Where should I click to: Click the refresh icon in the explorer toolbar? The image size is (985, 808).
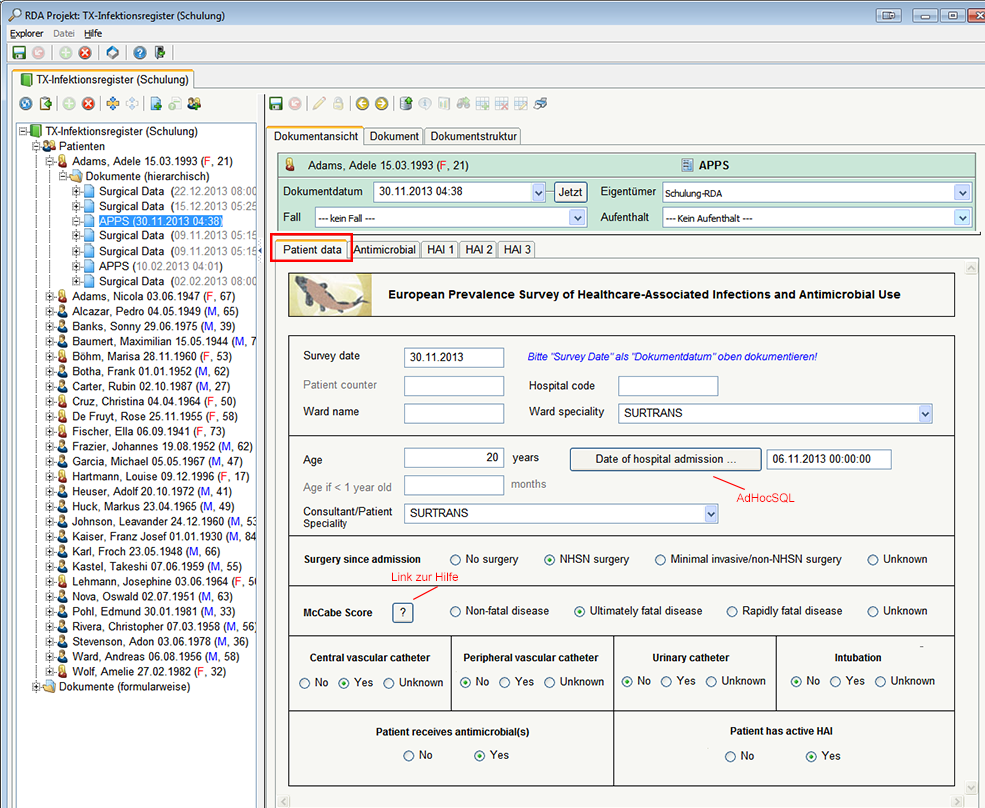[26, 103]
